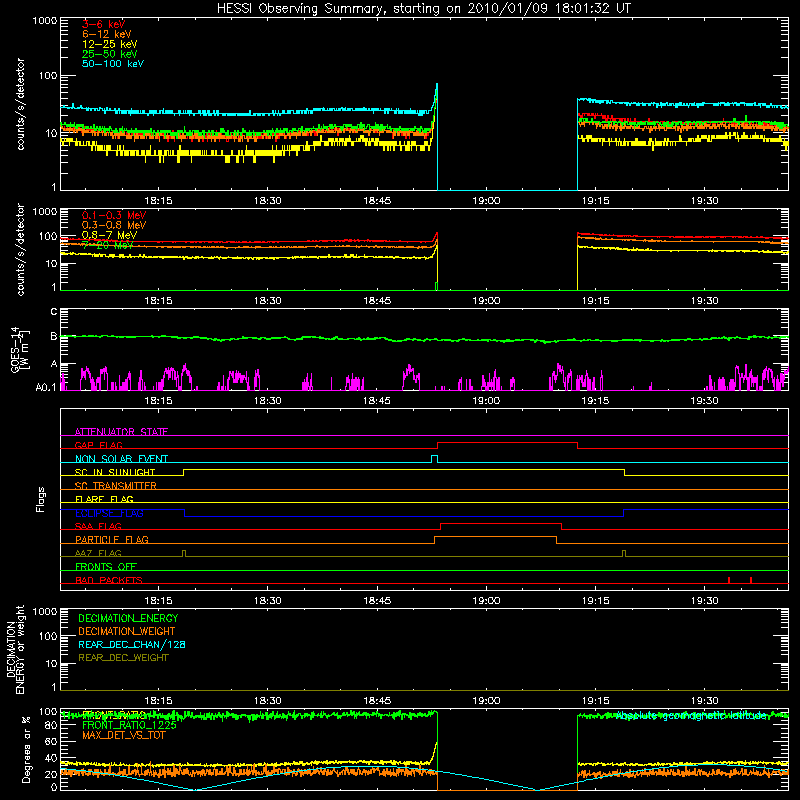Select the '12-25 keV' legend entry

pos(109,44)
